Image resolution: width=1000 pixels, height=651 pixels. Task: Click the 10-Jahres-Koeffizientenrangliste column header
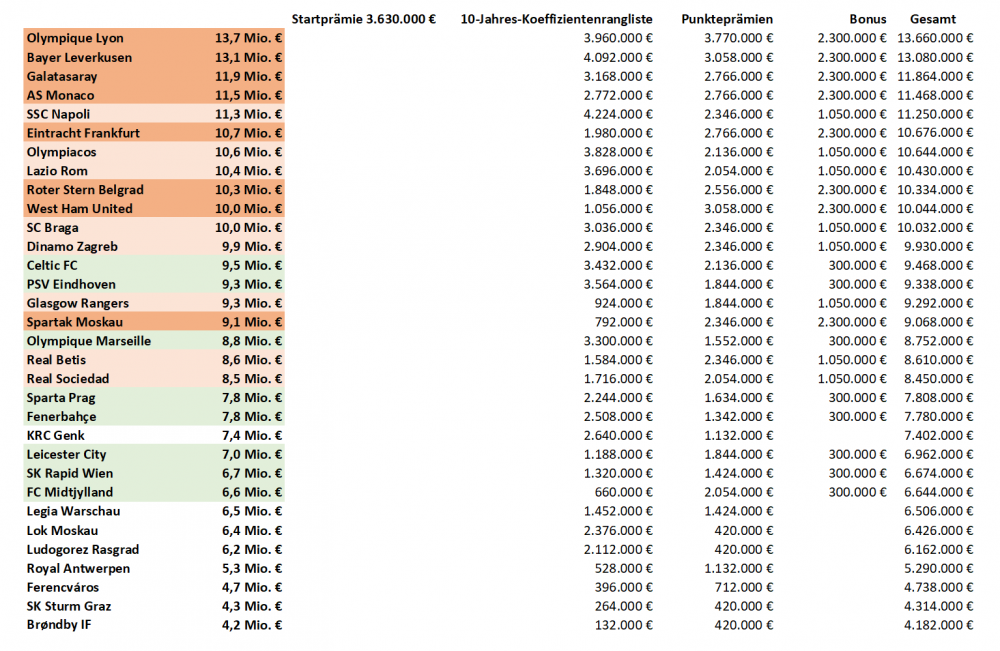coord(556,19)
